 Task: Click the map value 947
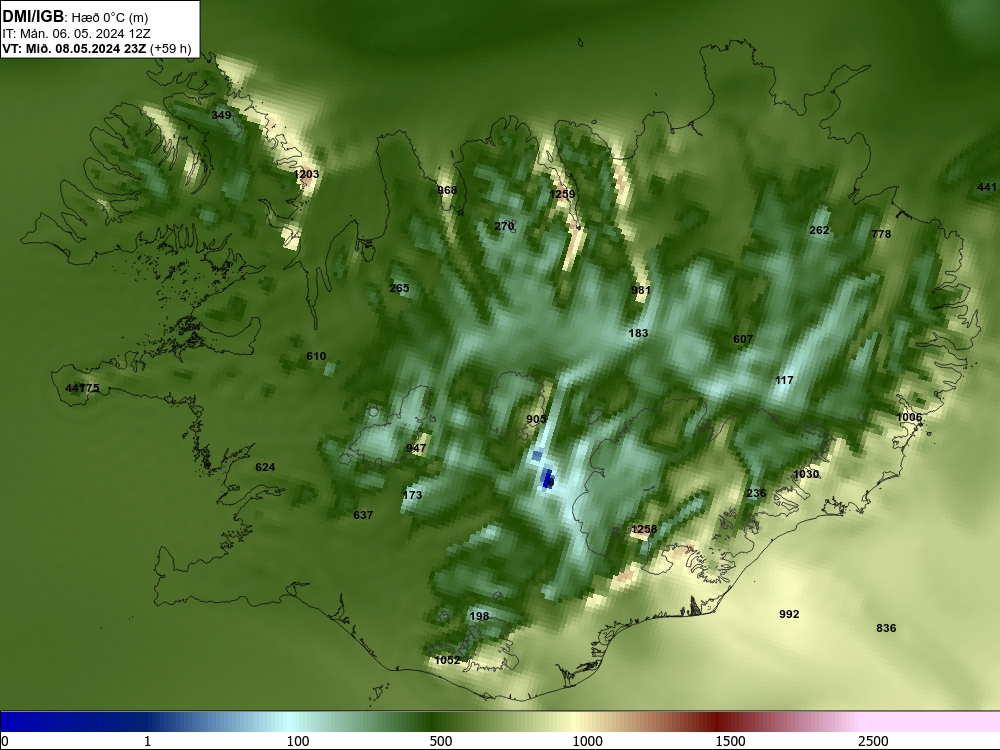(416, 448)
